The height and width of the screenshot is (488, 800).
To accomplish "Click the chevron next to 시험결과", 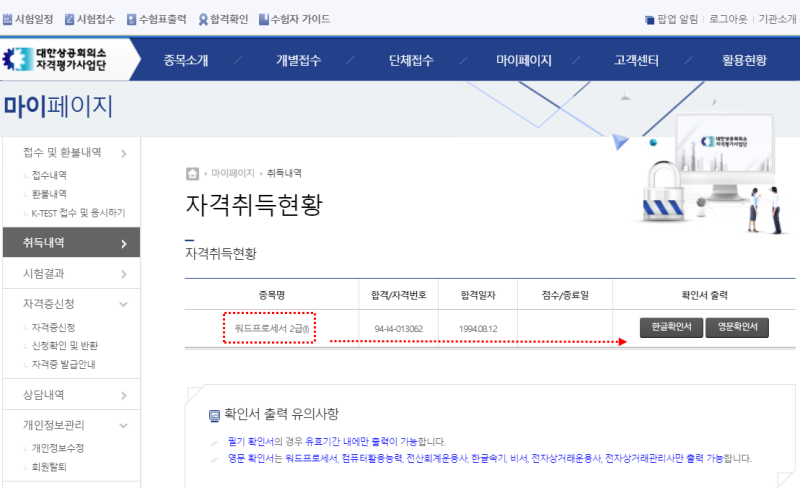I will (124, 274).
